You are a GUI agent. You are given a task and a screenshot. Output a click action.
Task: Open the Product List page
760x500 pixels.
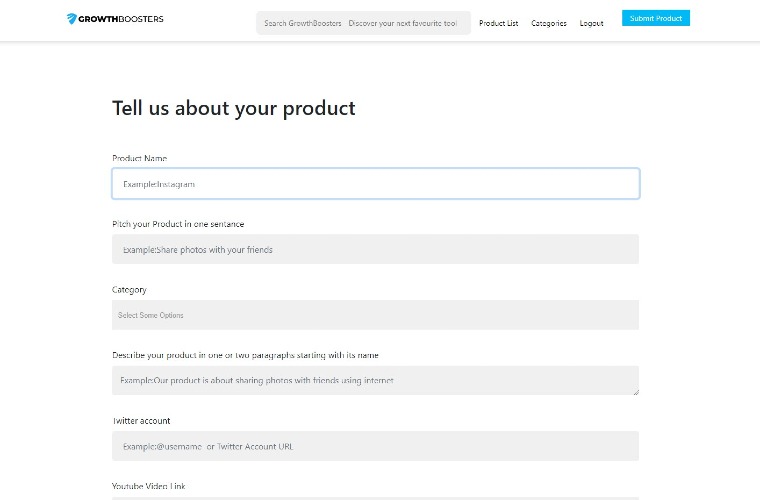click(x=498, y=23)
